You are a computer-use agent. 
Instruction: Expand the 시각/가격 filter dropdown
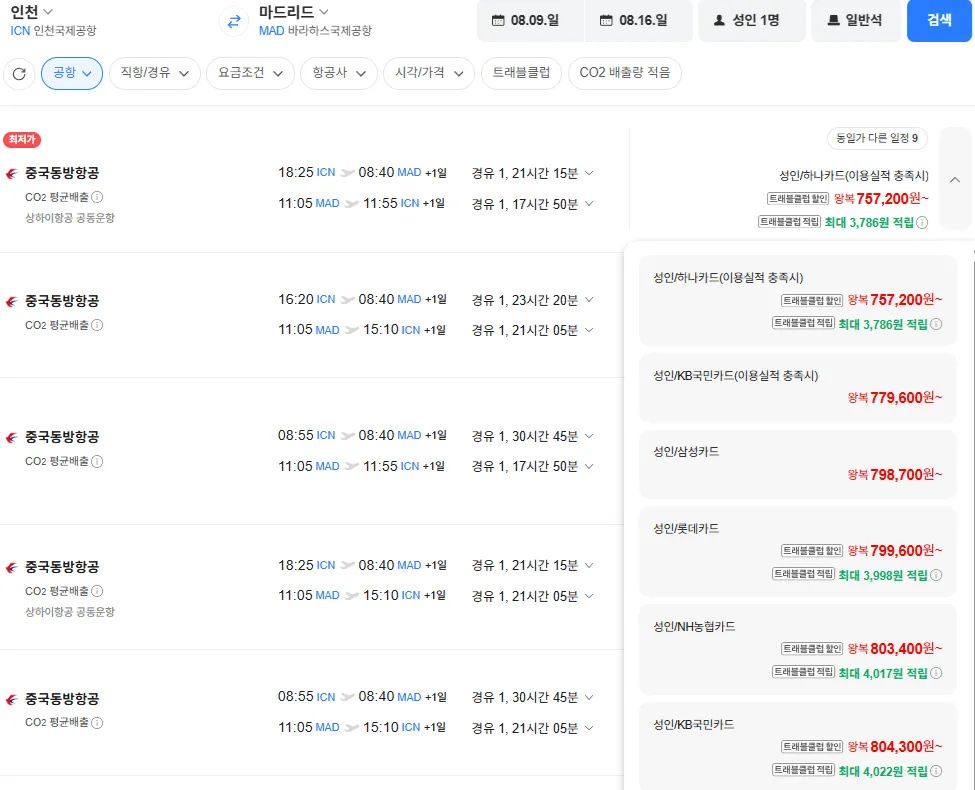point(429,73)
